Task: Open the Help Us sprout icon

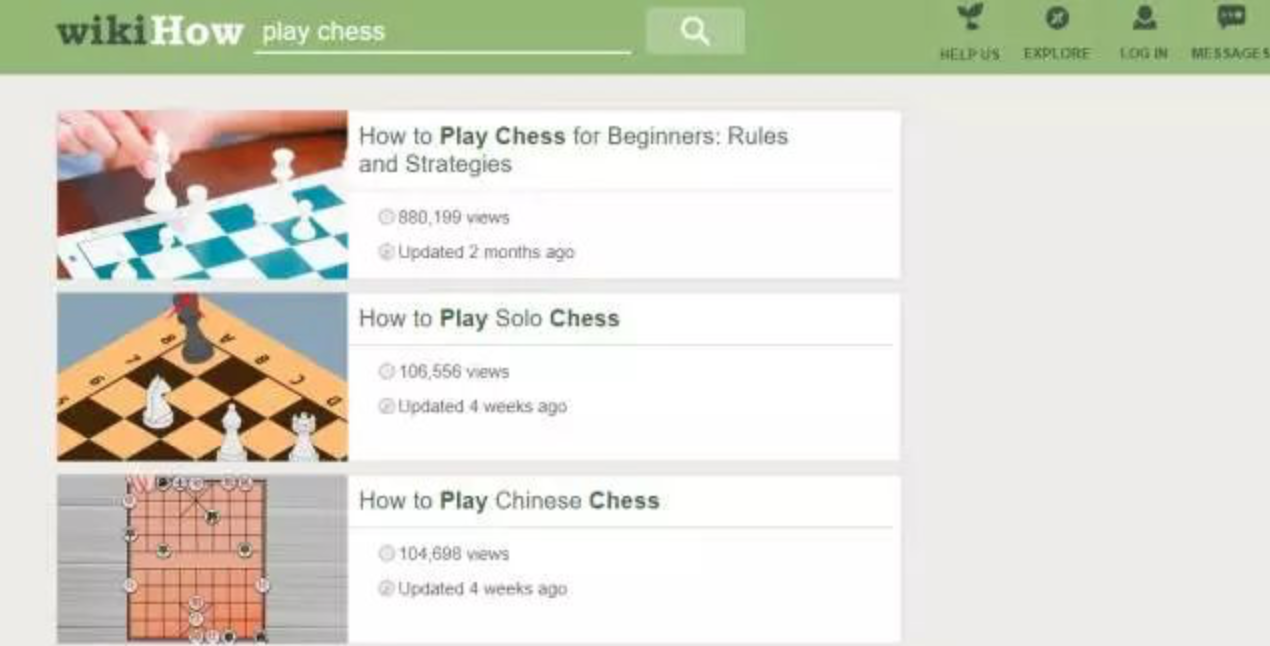Action: [969, 17]
